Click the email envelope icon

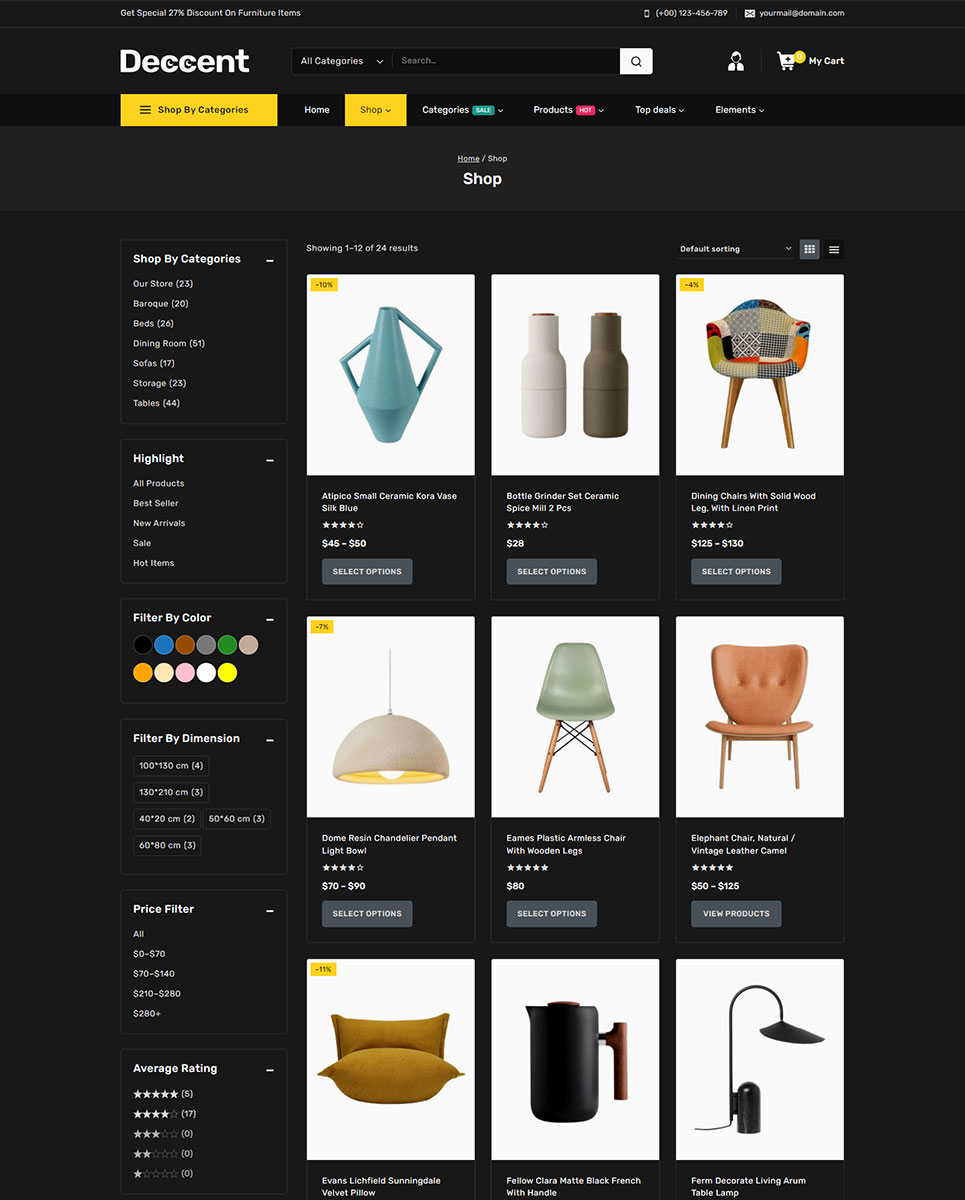coord(750,13)
